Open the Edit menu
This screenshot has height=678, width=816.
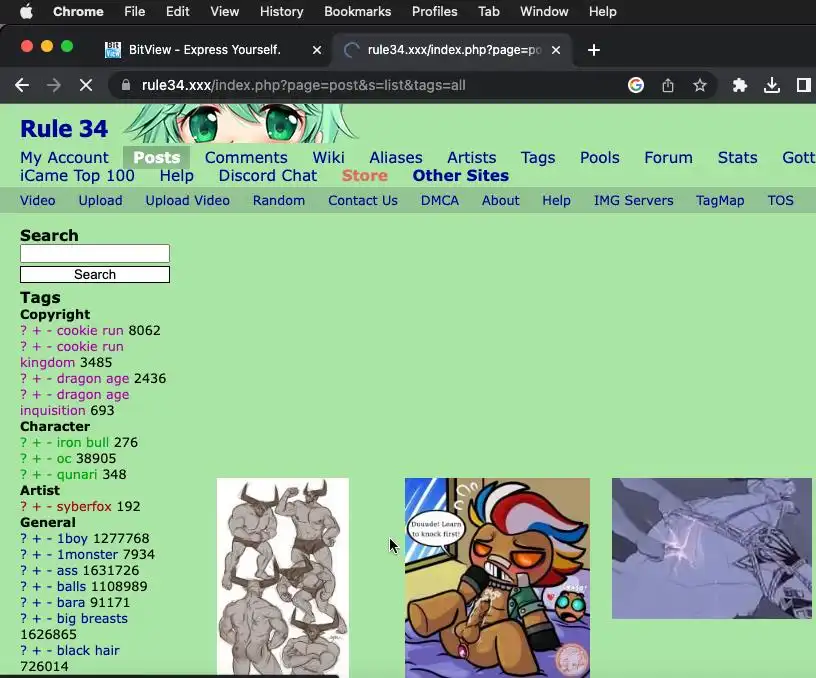[177, 11]
